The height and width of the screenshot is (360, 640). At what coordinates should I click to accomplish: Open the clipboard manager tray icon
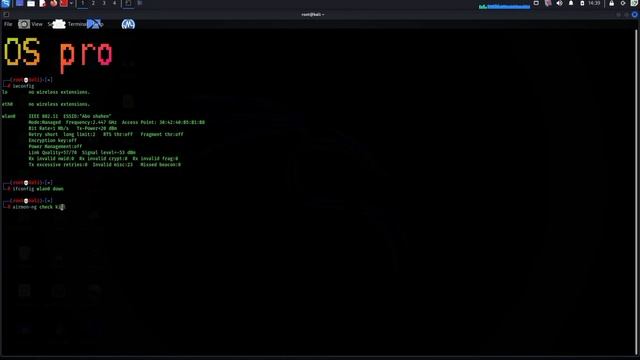click(548, 3)
